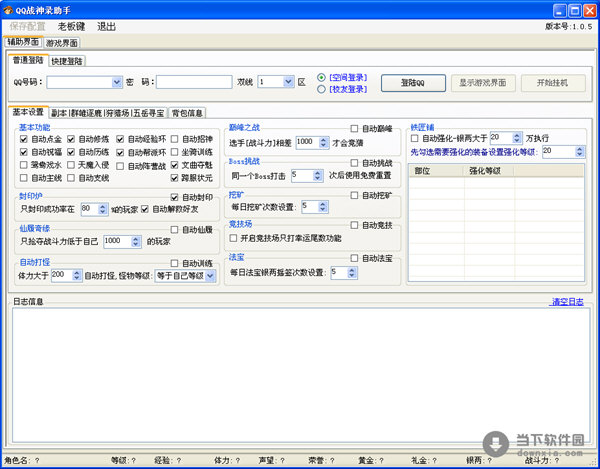This screenshot has height=469, width=600.
Task: Click the 仙履奇缘 战斗力 spinner arrows
Action: [x=136, y=241]
